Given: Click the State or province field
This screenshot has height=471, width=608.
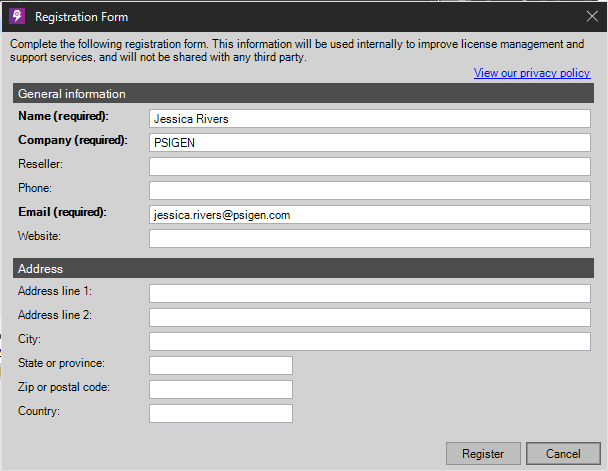Looking at the screenshot, I should tap(221, 366).
